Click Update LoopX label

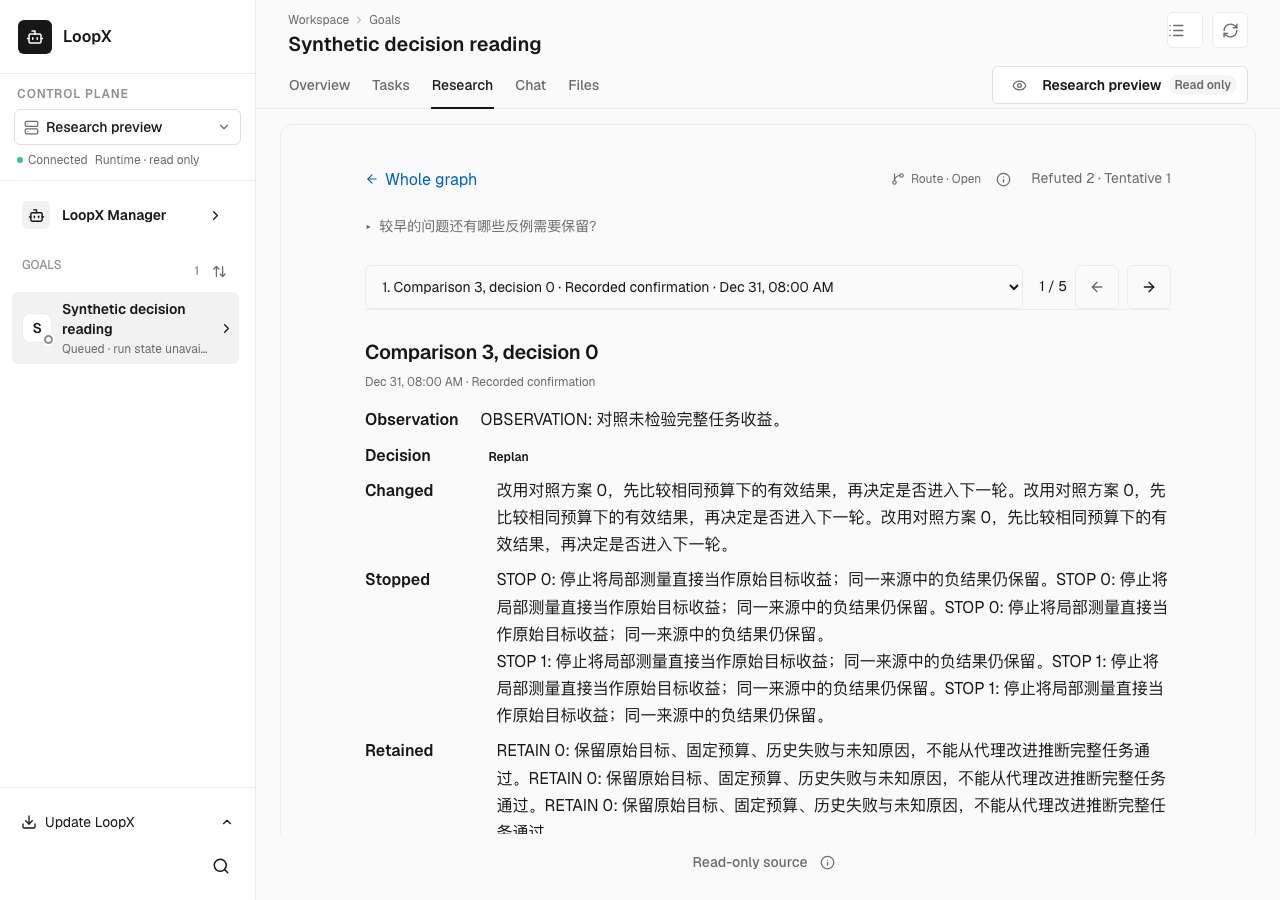pyautogui.click(x=89, y=822)
